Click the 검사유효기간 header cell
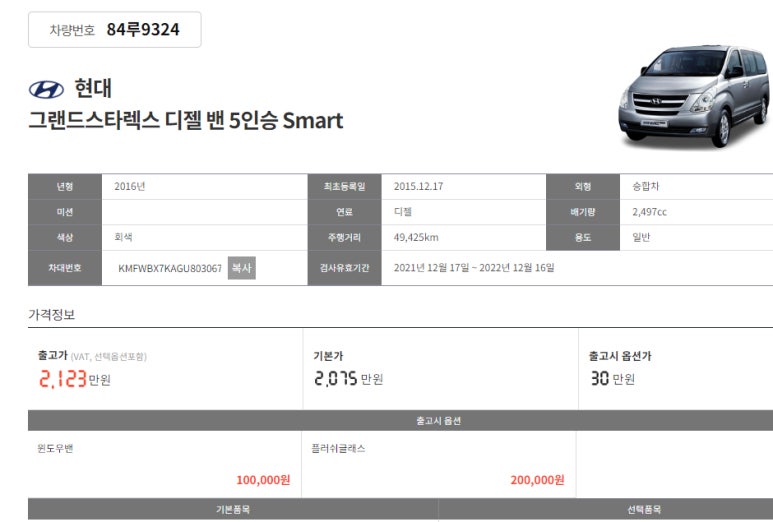Viewport: 773px width, 522px height. [345, 268]
